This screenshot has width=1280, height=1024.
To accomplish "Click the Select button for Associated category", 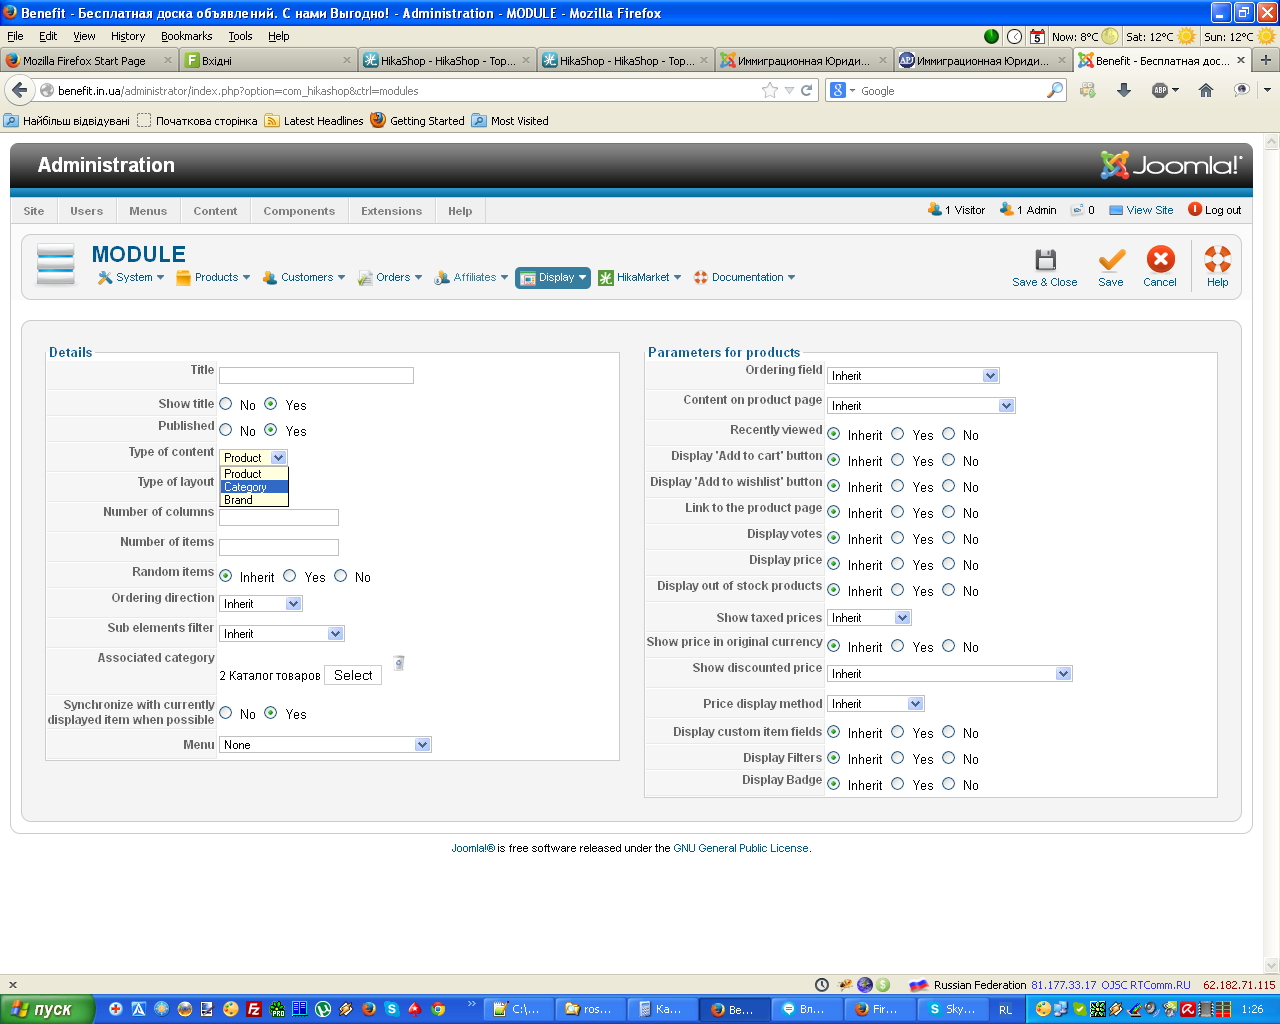I will (x=353, y=675).
